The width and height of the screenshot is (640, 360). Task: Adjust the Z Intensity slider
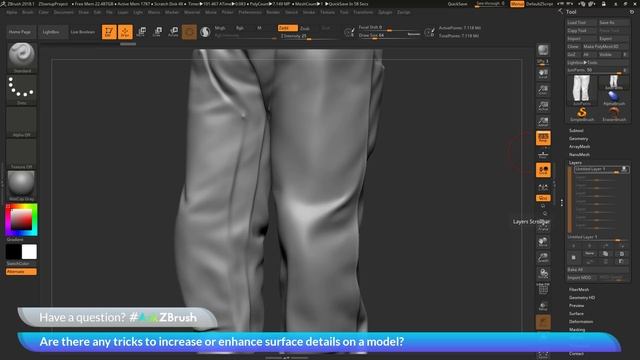(x=309, y=36)
